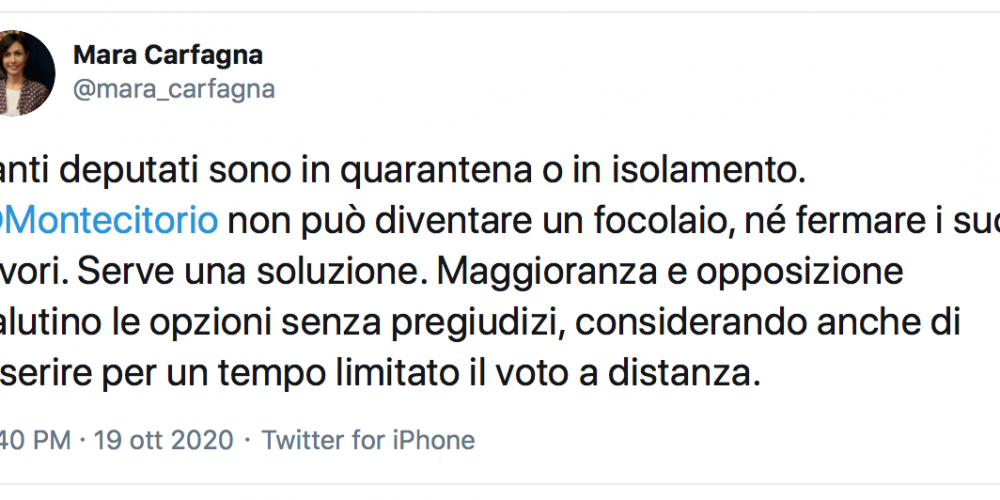This screenshot has width=1000, height=500.
Task: Click the word deputati in the tweet
Action: 118,172
